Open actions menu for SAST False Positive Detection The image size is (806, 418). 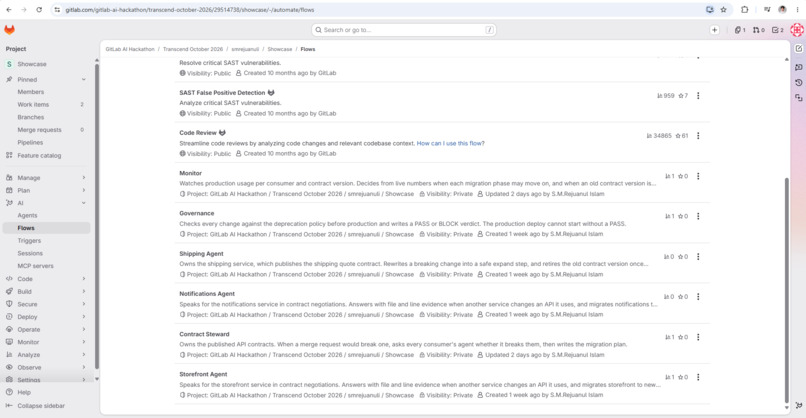pyautogui.click(x=698, y=96)
